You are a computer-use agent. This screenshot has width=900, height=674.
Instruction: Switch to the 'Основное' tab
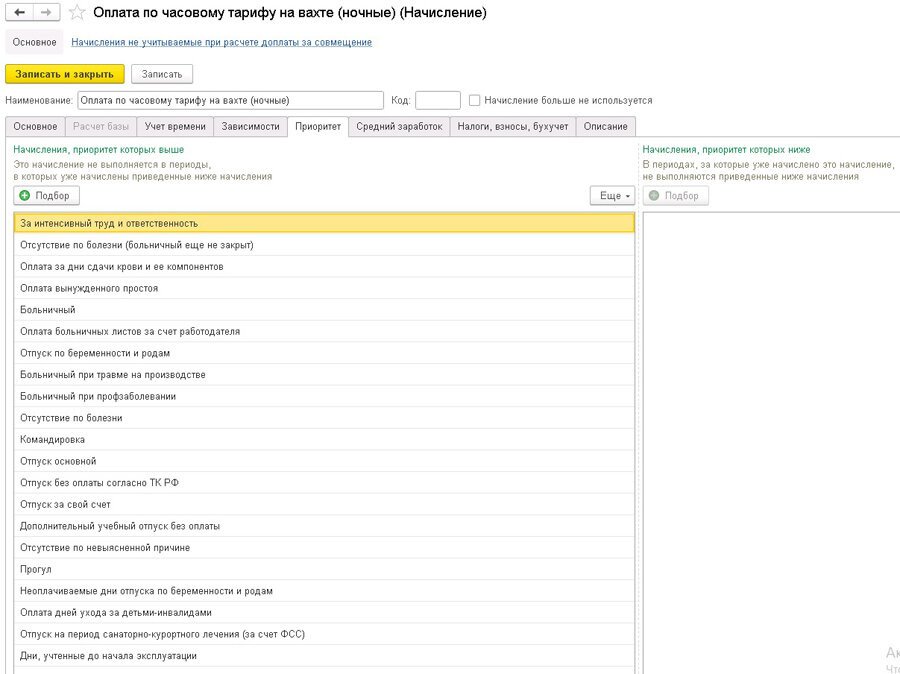(35, 126)
